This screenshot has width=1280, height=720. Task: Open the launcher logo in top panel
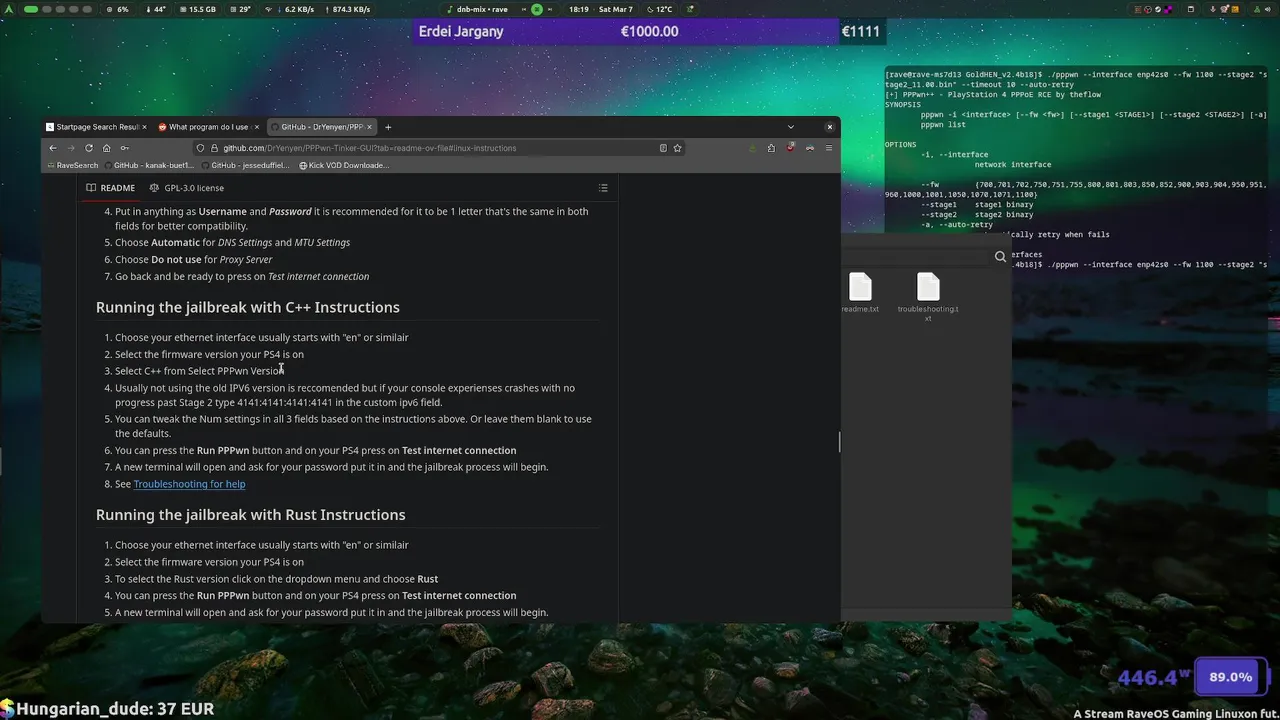[10, 9]
